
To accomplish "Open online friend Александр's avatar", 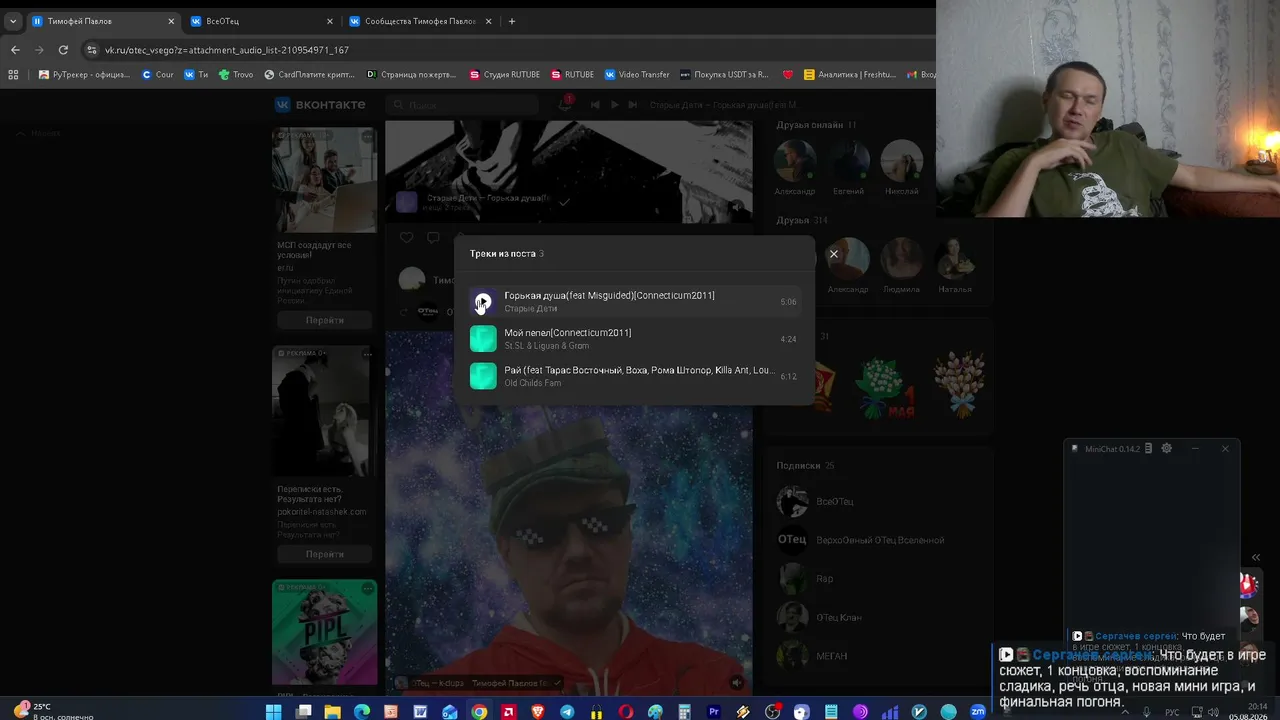I will point(795,160).
